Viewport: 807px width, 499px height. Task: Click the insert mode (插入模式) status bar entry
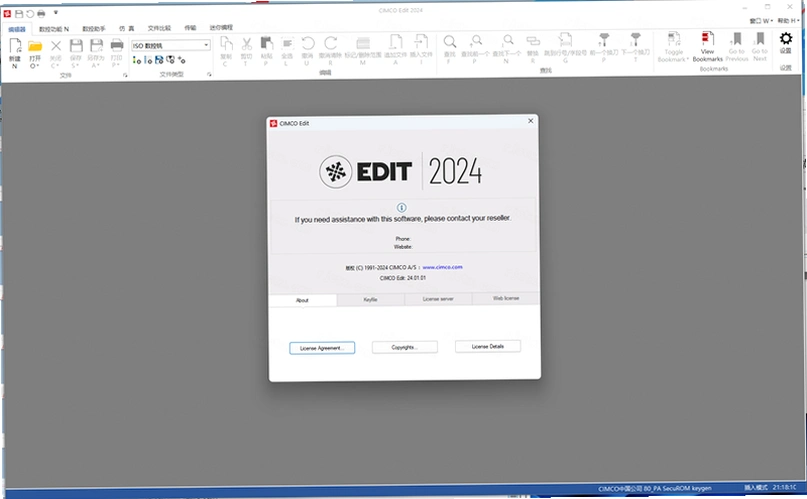point(756,487)
